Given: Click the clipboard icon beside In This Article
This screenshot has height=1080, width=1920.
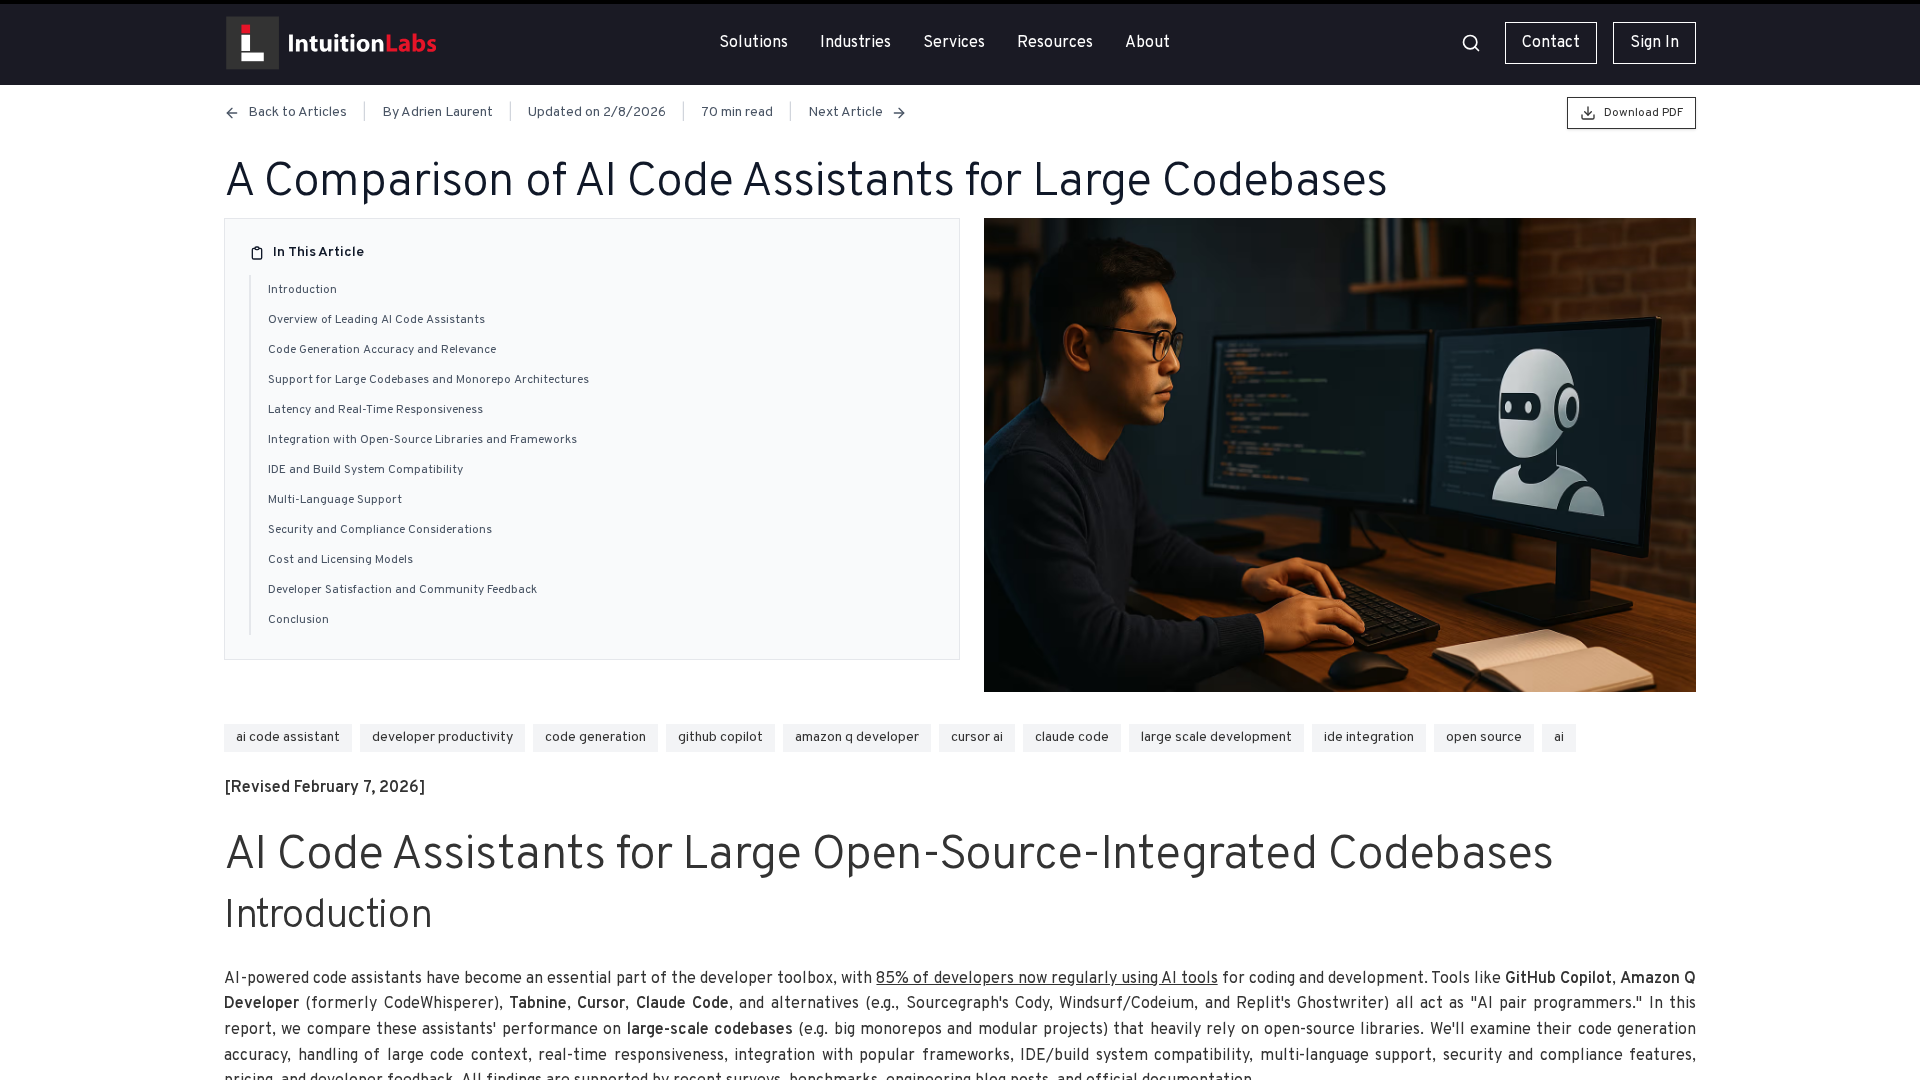Looking at the screenshot, I should [257, 253].
